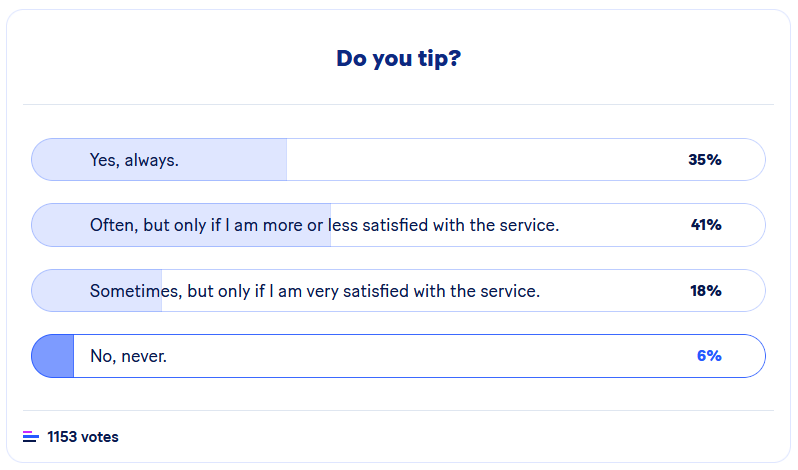Click the "1153 votes" count text
The height and width of the screenshot is (470, 798).
[83, 437]
